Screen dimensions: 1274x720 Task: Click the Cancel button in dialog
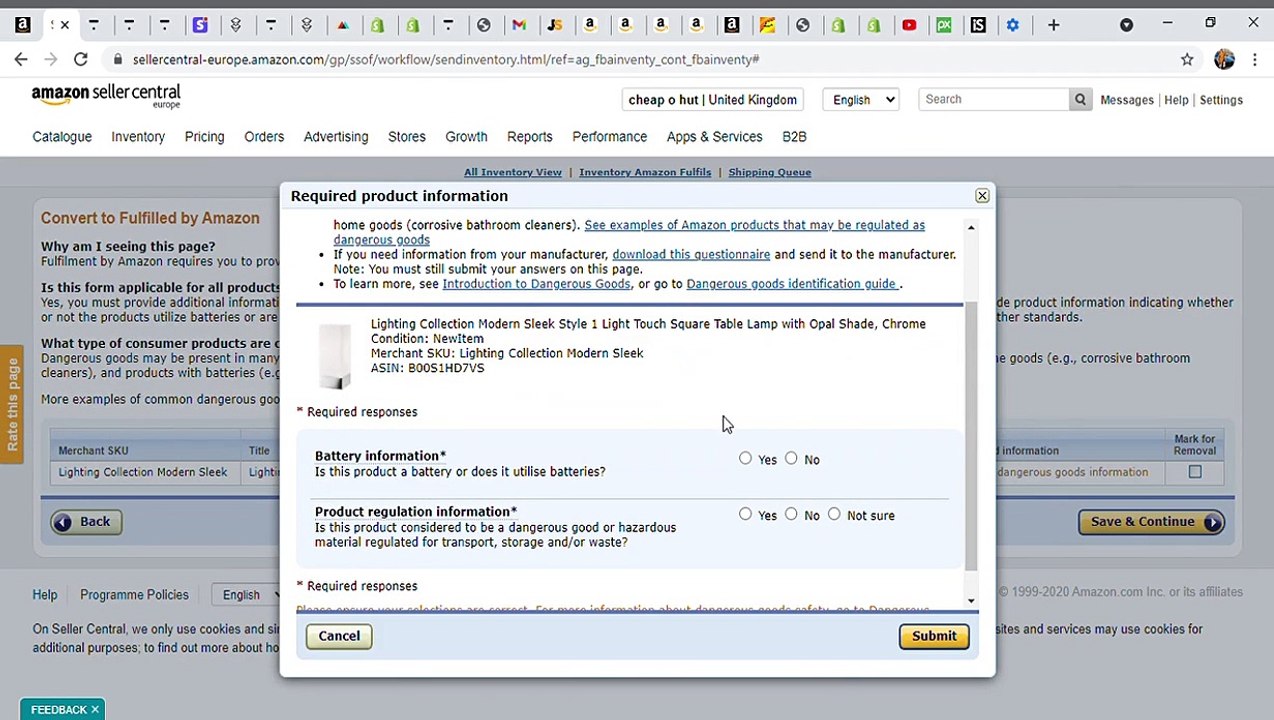pyautogui.click(x=339, y=636)
